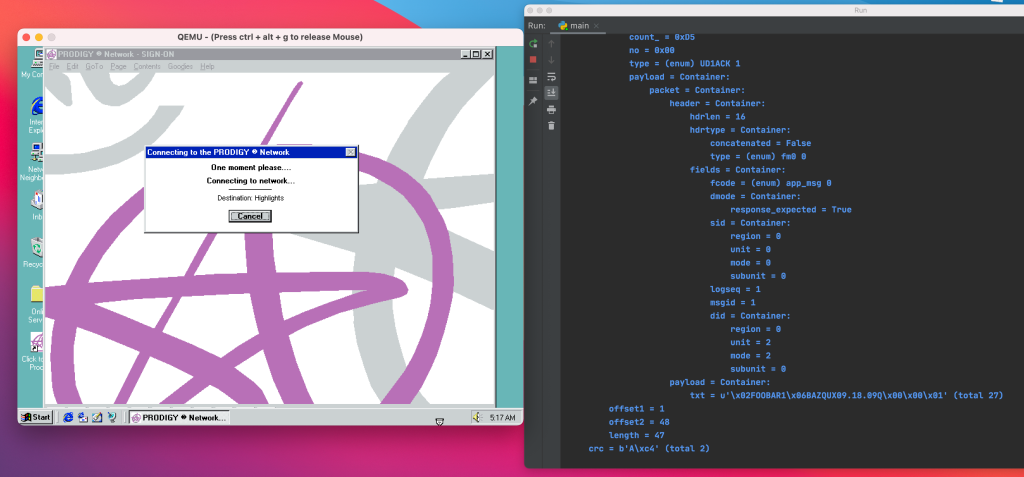
Task: Open the Contents menu in PRODIGY
Action: point(147,67)
